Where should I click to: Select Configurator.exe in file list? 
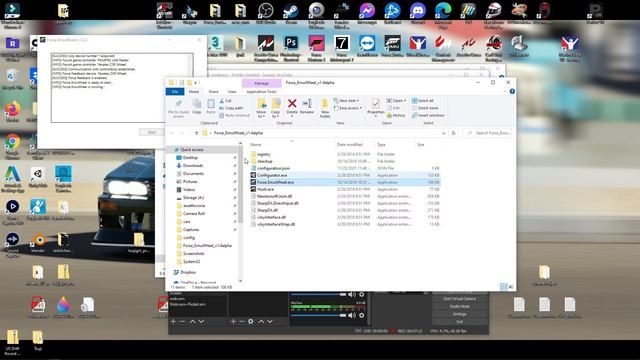coord(344,176)
